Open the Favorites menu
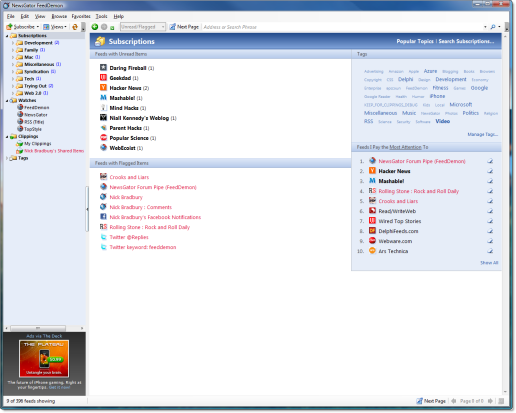This screenshot has height=413, width=516. coord(81,16)
